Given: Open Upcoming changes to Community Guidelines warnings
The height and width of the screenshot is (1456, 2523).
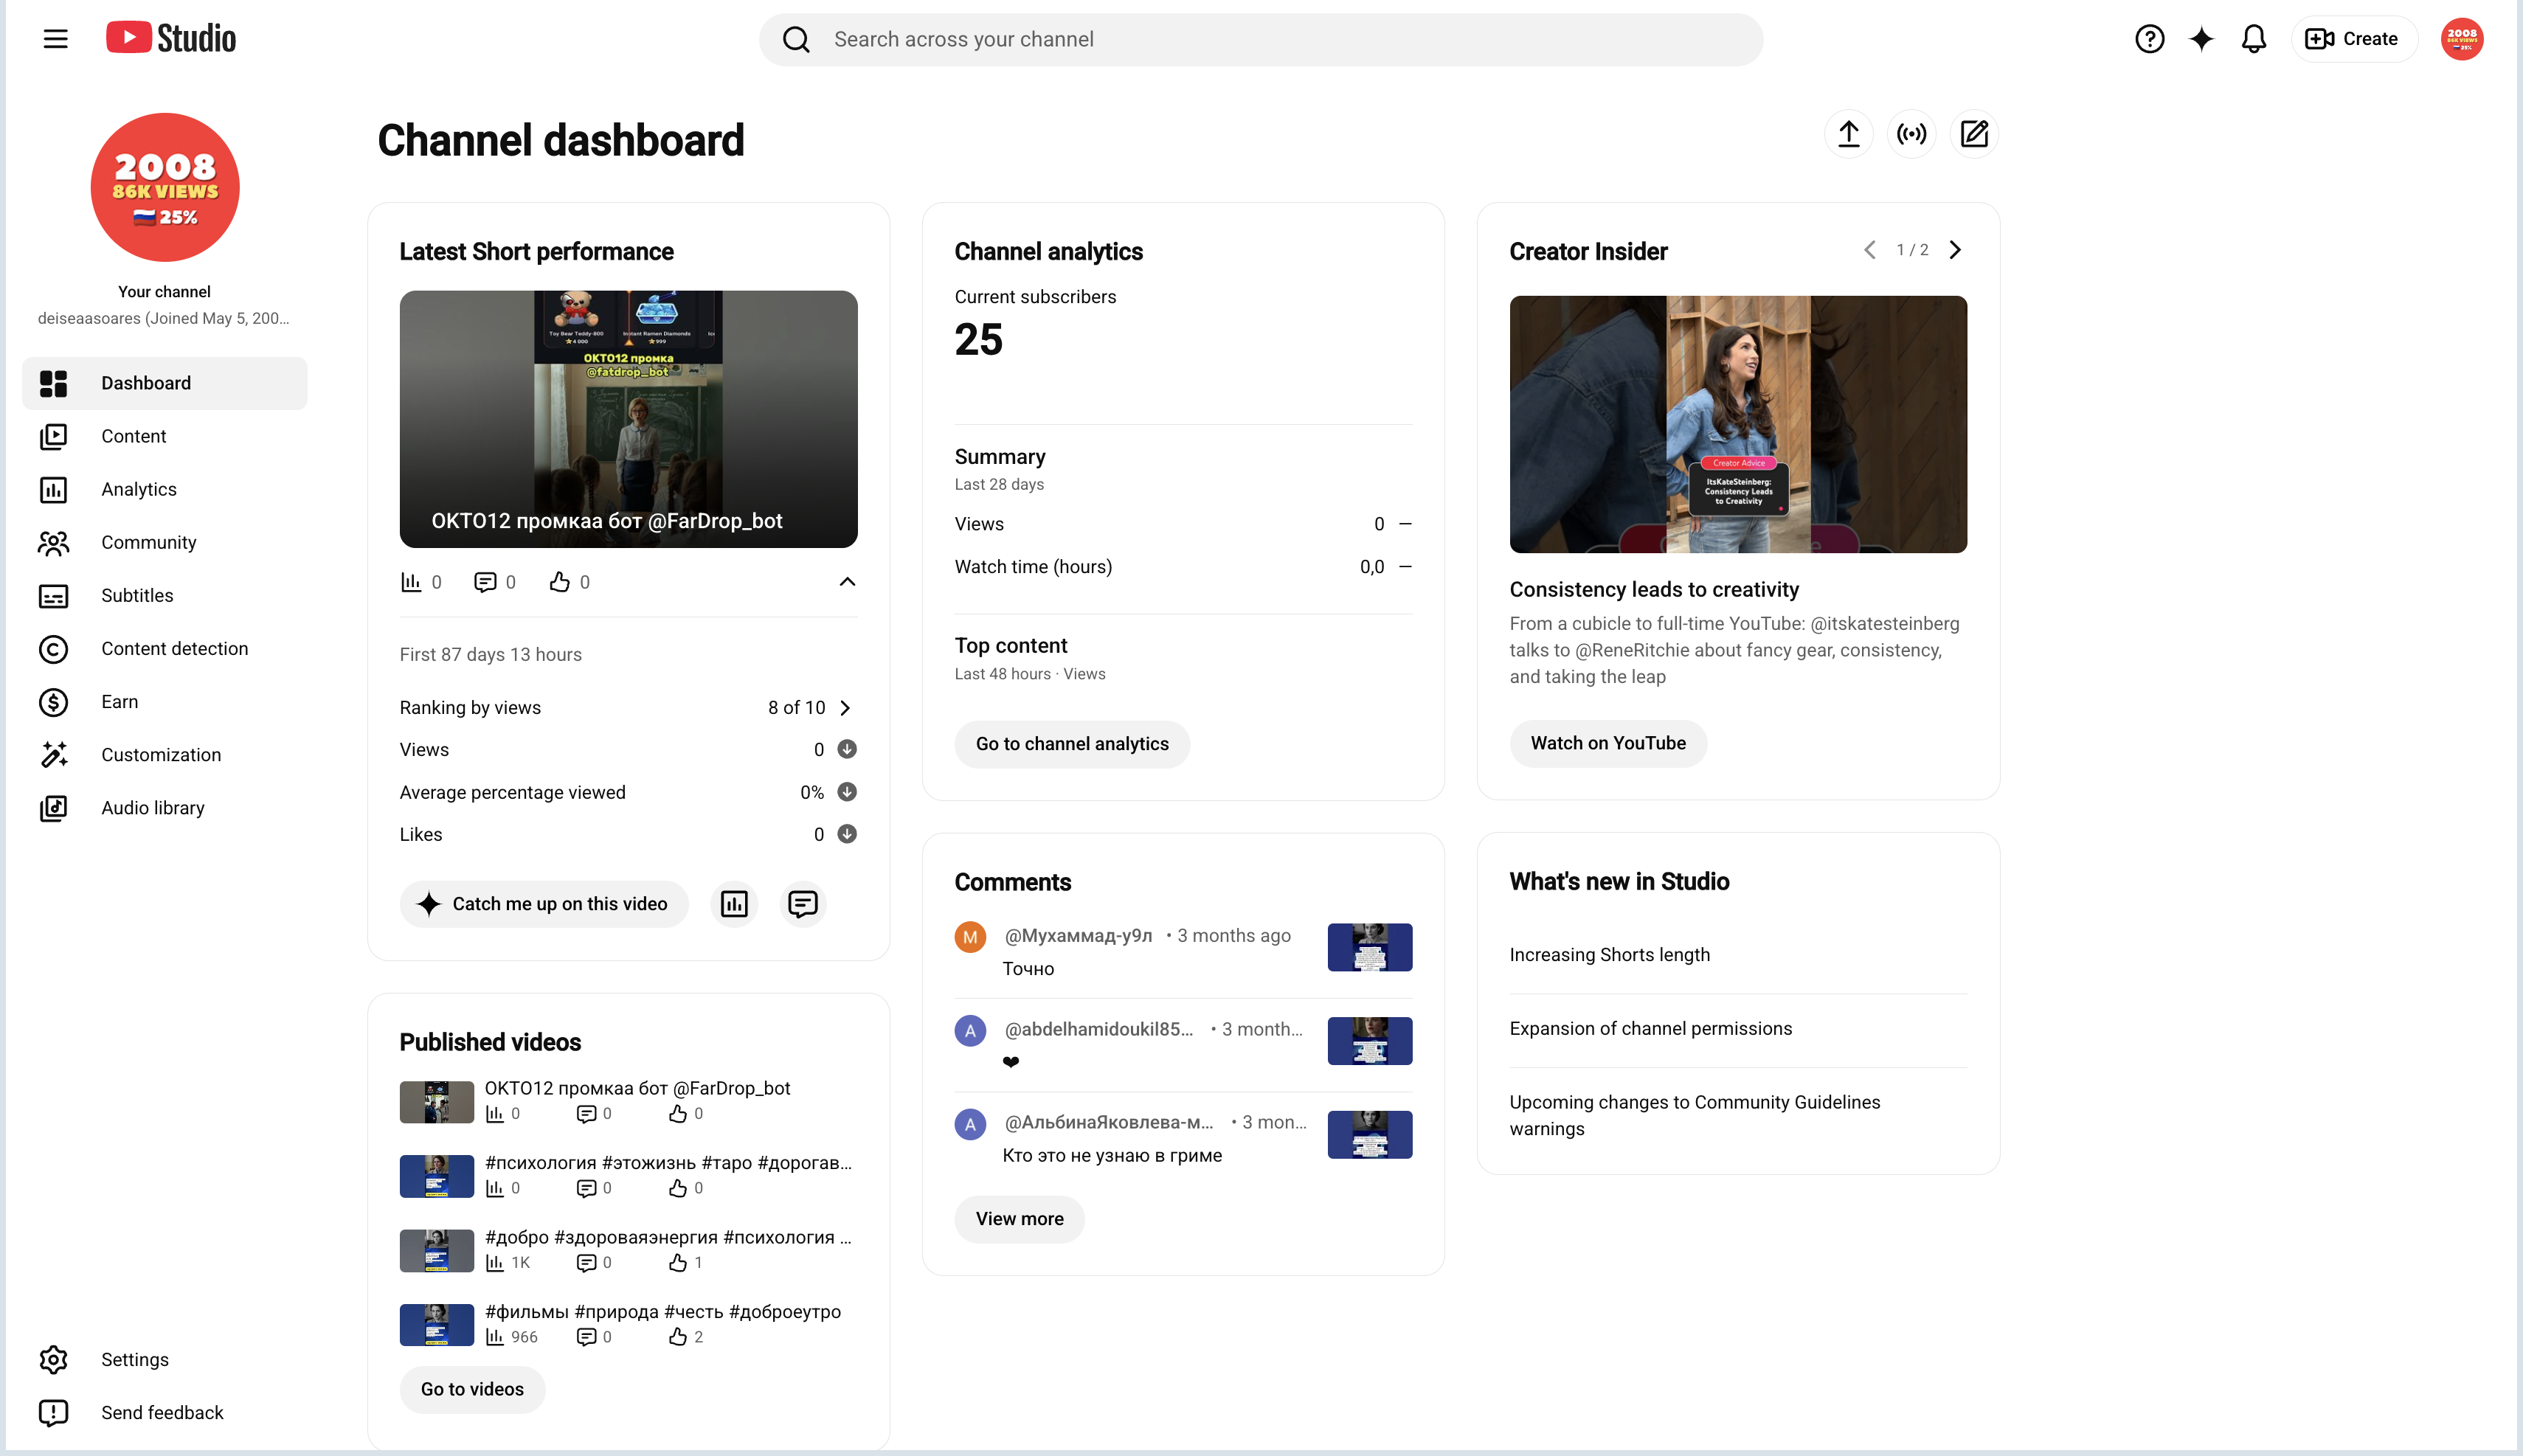Looking at the screenshot, I should (1695, 1115).
